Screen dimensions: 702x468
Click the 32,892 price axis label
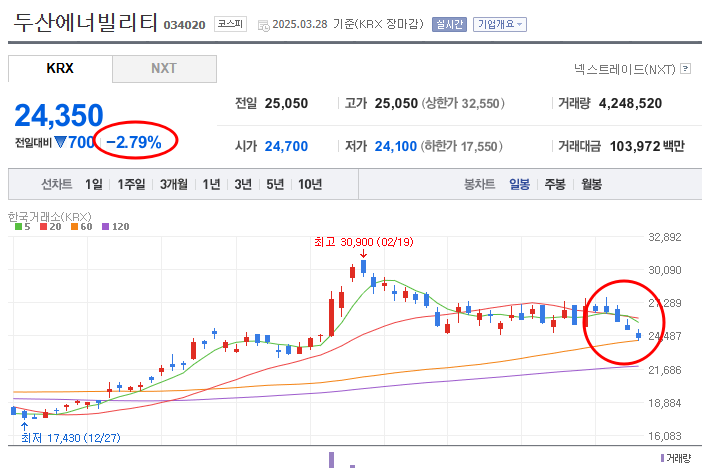pyautogui.click(x=665, y=237)
